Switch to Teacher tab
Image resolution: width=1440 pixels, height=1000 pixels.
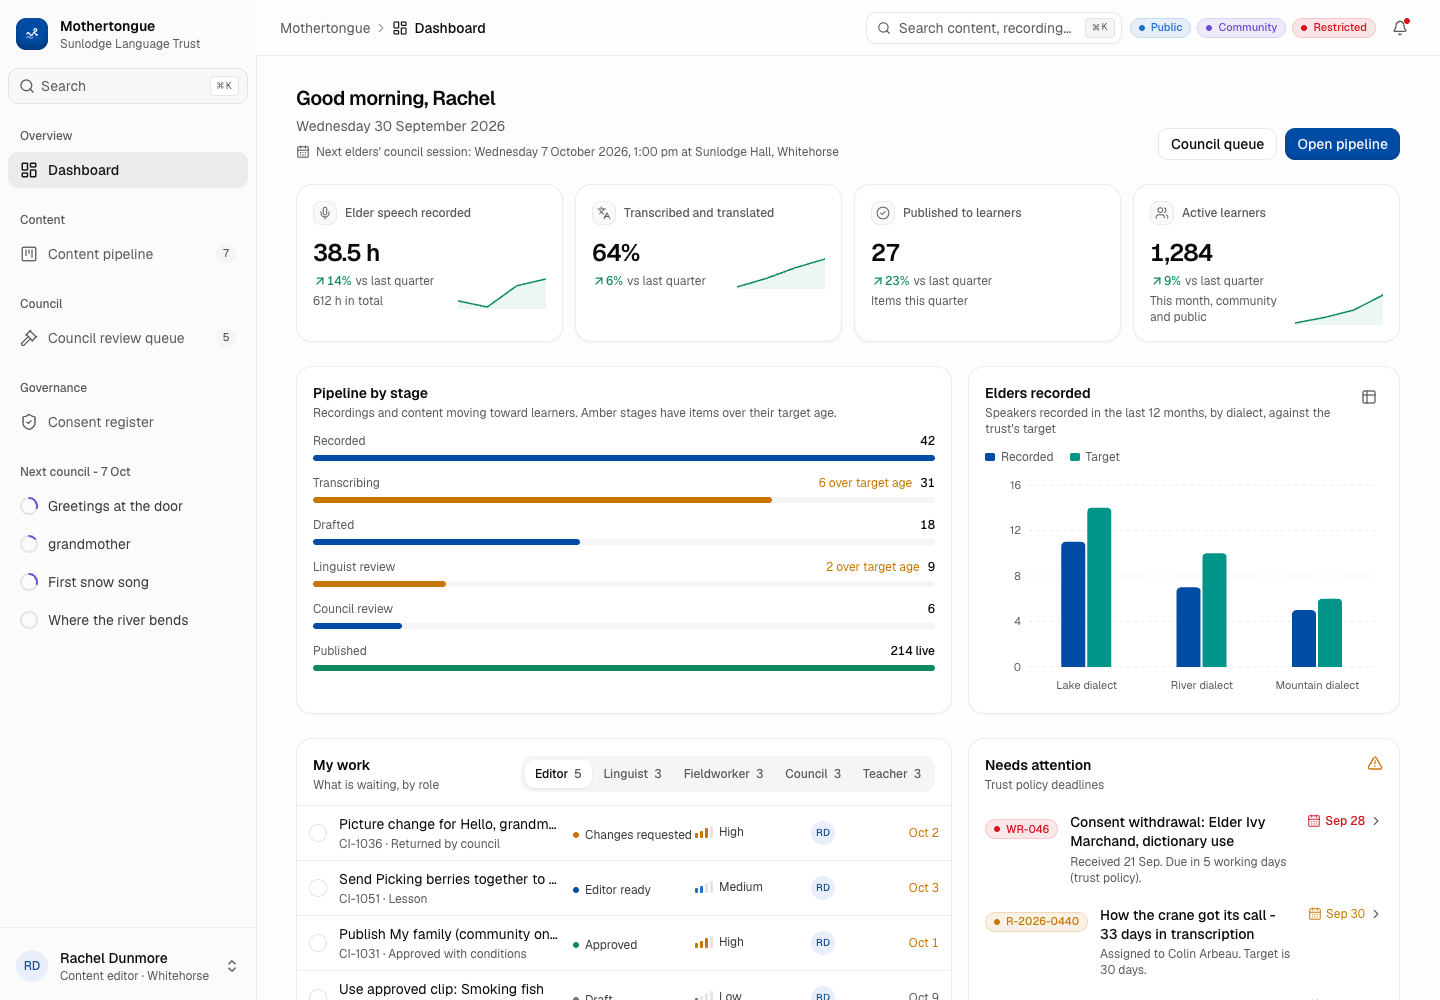892,774
